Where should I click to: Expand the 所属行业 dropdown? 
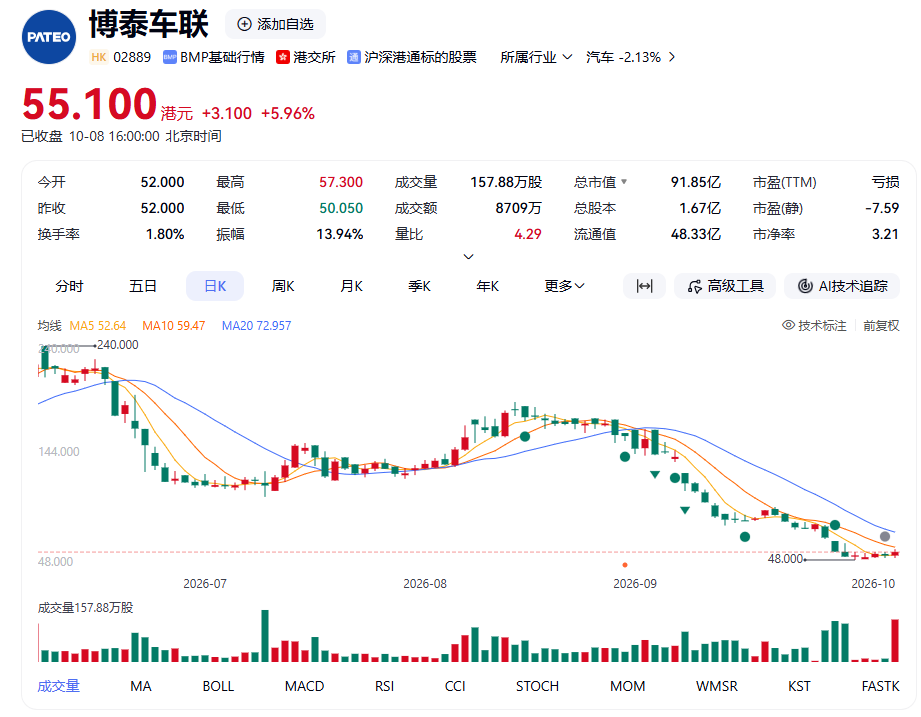[536, 57]
